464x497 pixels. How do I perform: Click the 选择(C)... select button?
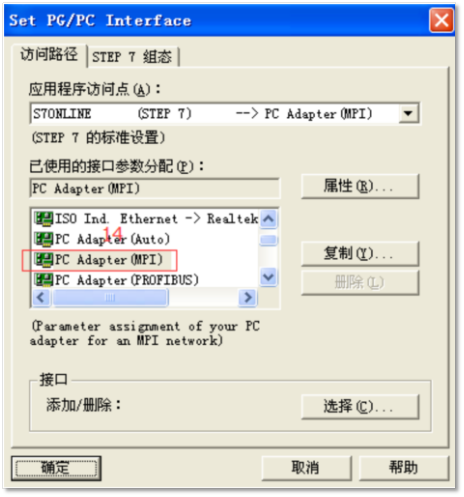pyautogui.click(x=360, y=406)
